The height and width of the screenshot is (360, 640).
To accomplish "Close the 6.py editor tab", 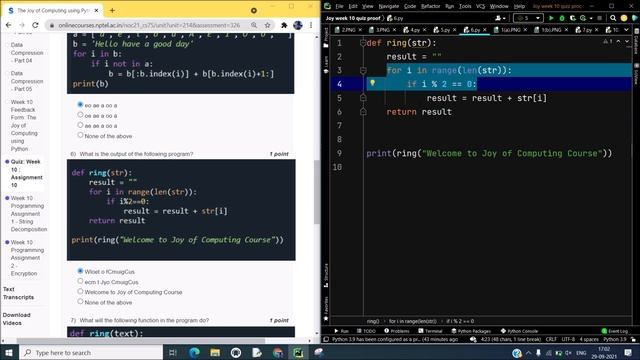I will [485, 30].
